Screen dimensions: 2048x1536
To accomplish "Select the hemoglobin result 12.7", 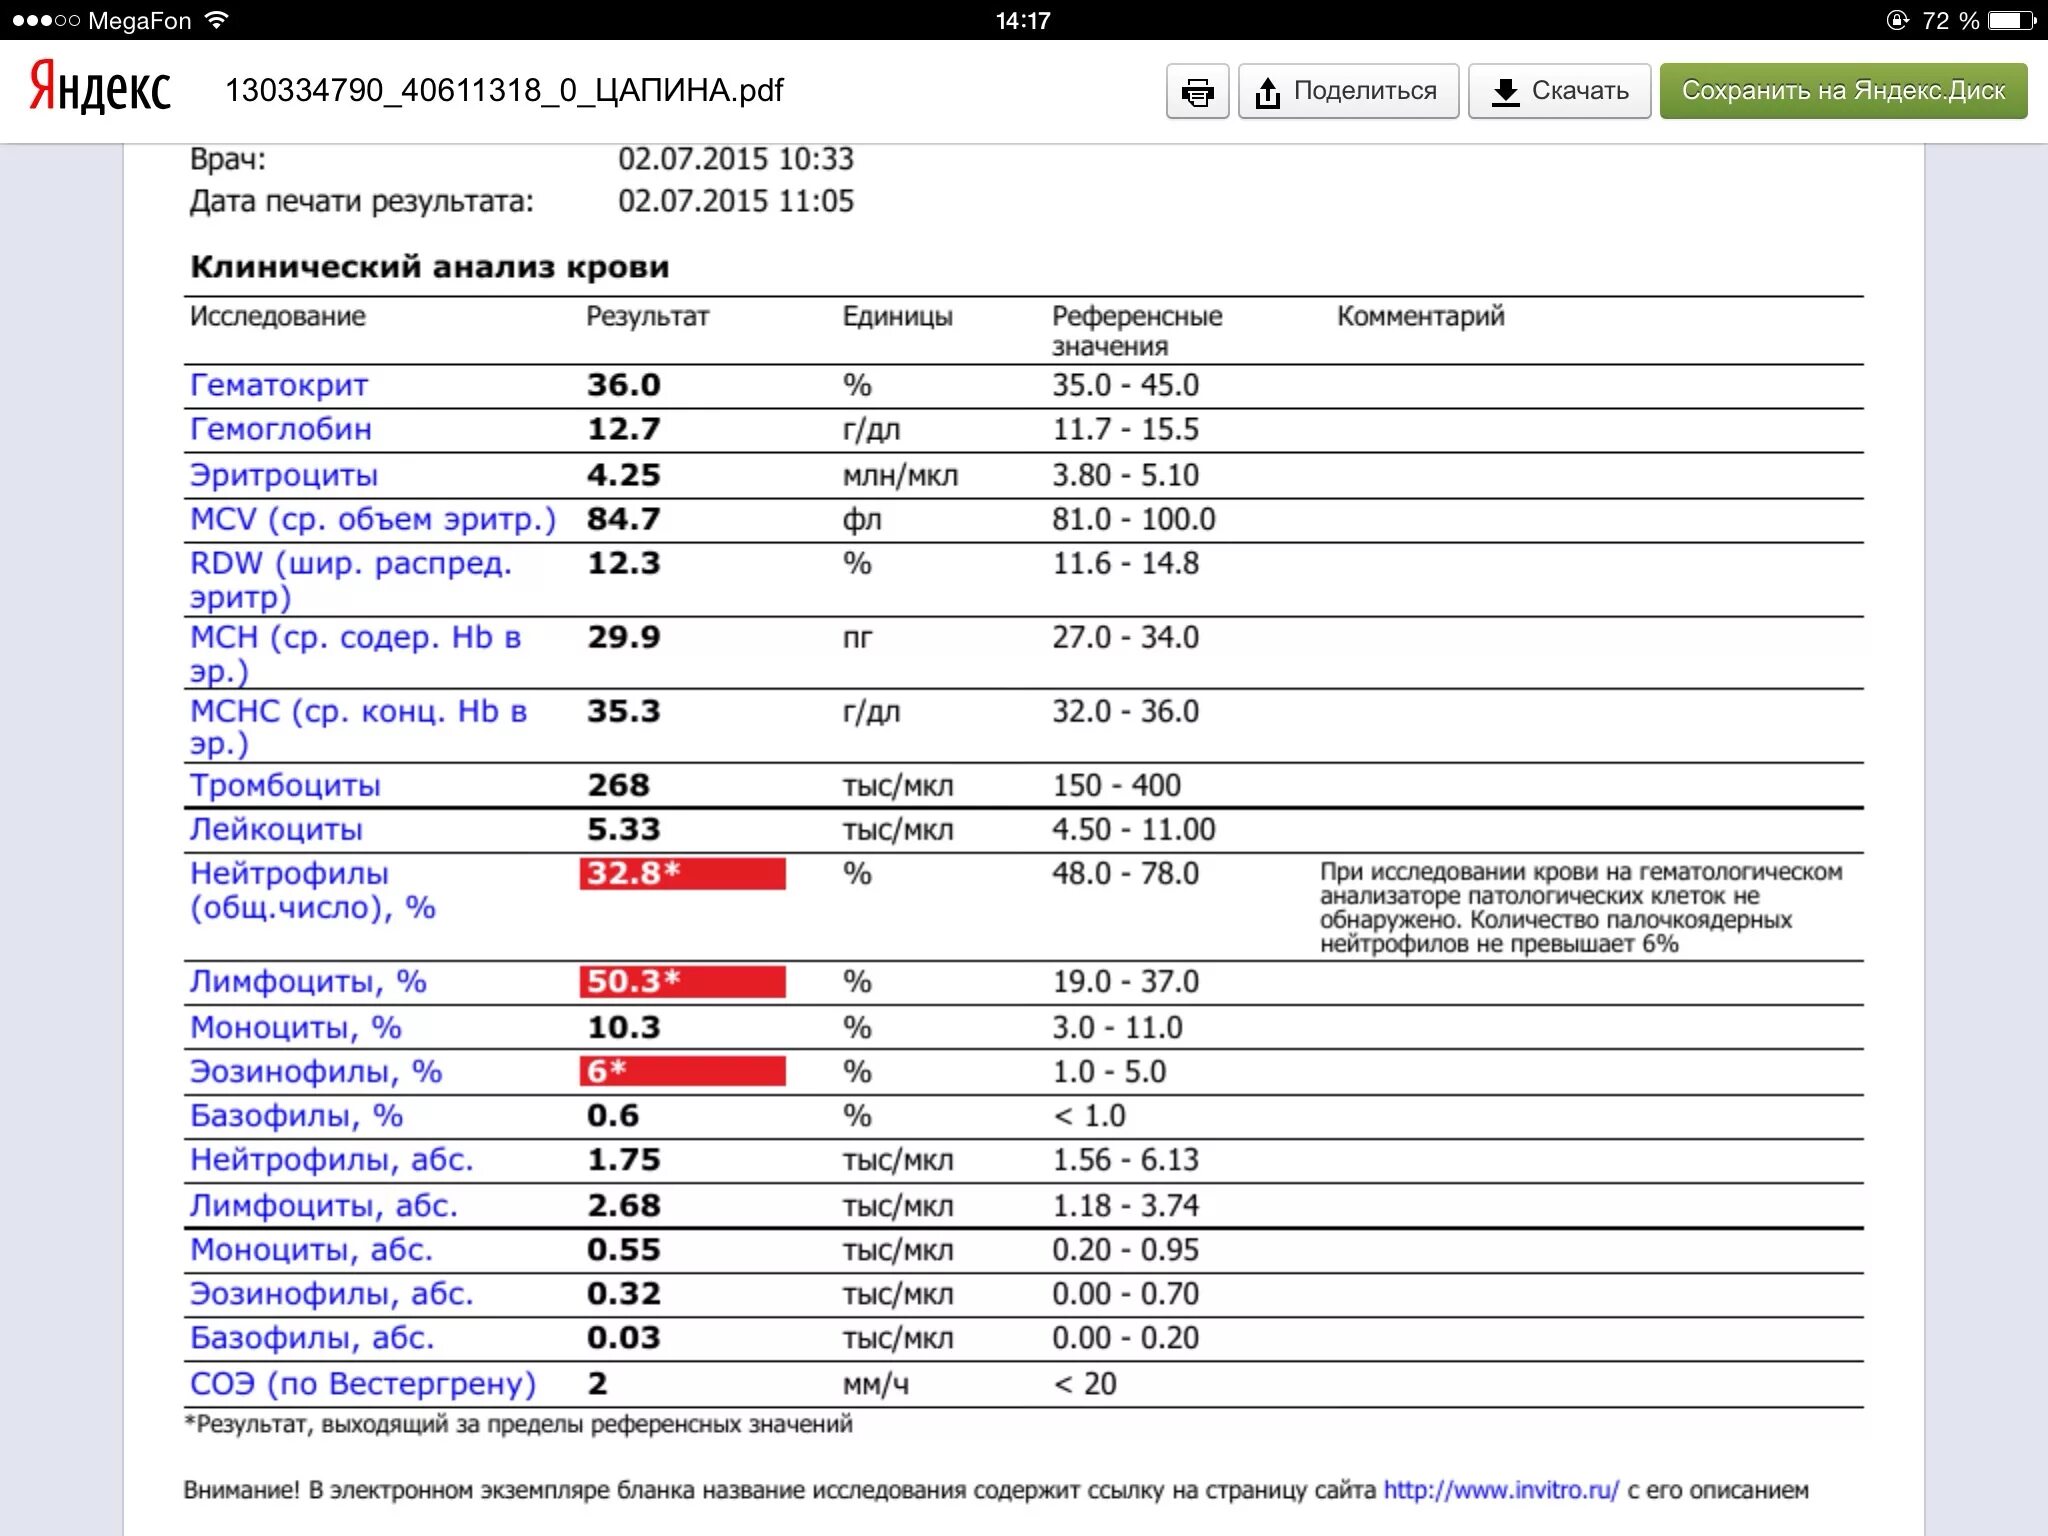I will (623, 429).
